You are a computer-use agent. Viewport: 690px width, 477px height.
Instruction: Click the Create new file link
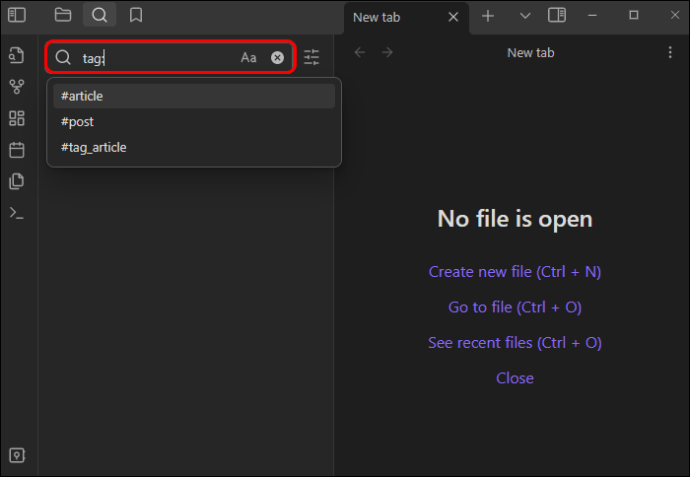tap(515, 272)
